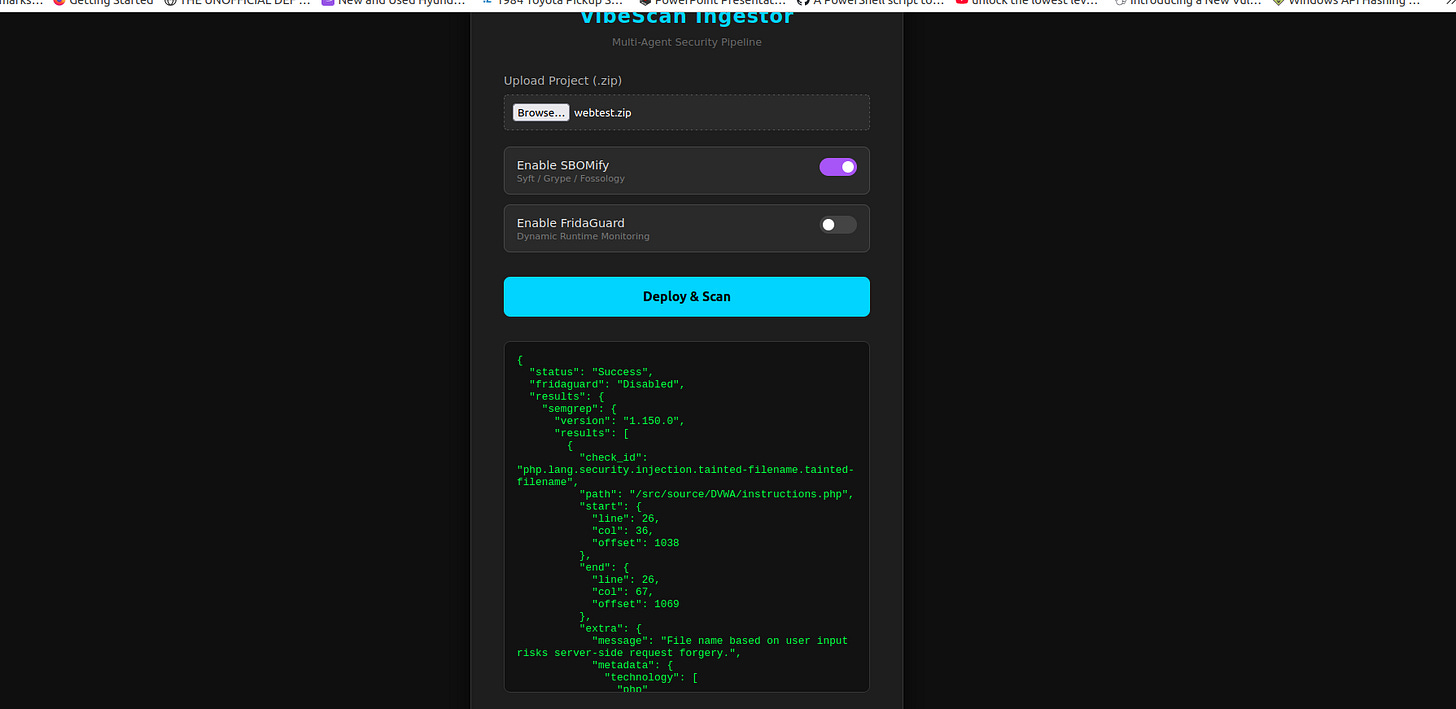Click the dashed file upload drop area
The height and width of the screenshot is (709, 1456).
tap(686, 112)
